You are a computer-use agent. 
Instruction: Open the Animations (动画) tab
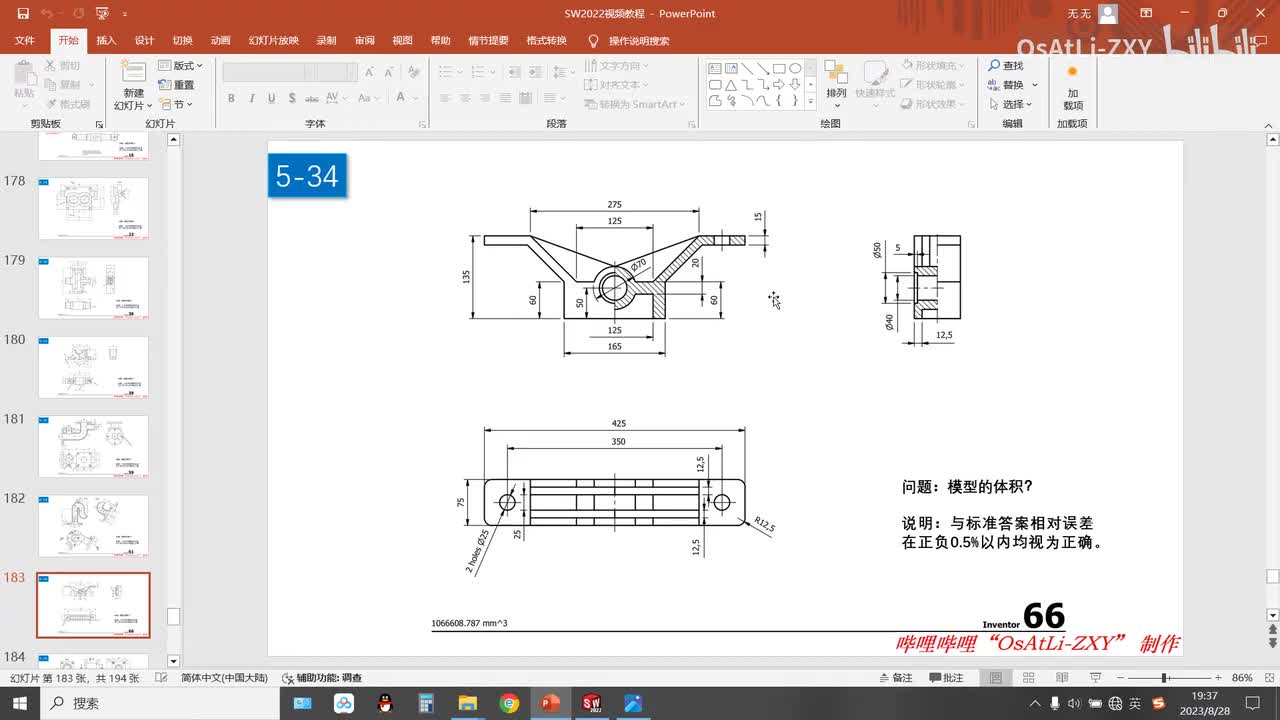(x=220, y=41)
